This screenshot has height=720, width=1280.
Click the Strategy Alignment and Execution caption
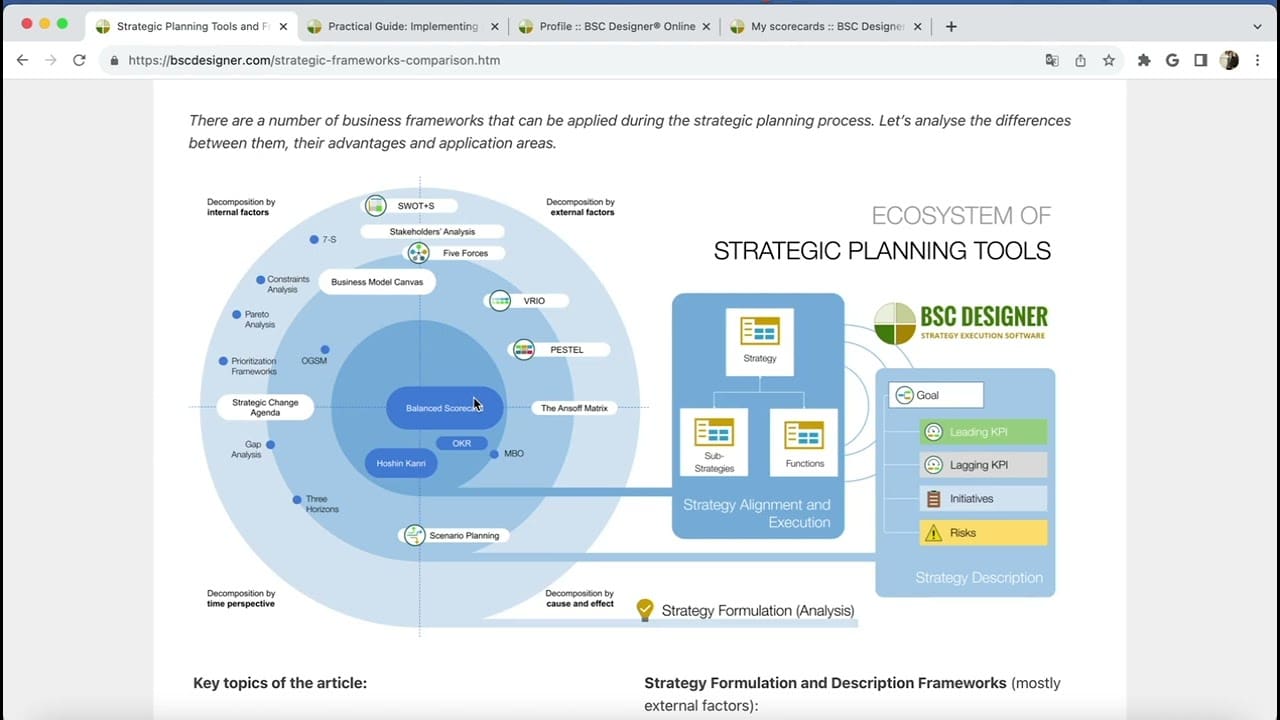(757, 513)
